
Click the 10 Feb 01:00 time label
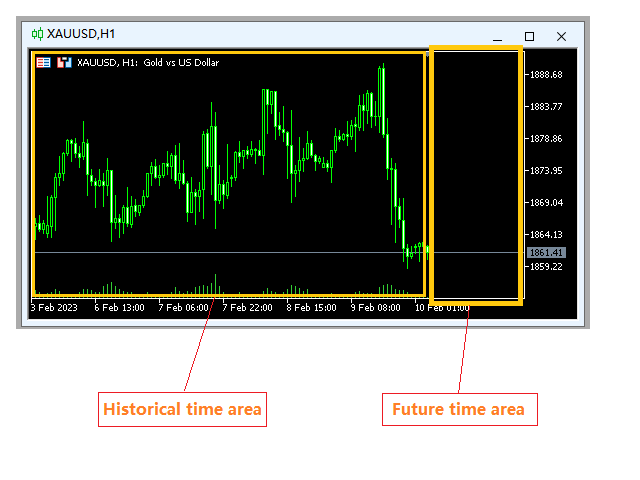442,308
